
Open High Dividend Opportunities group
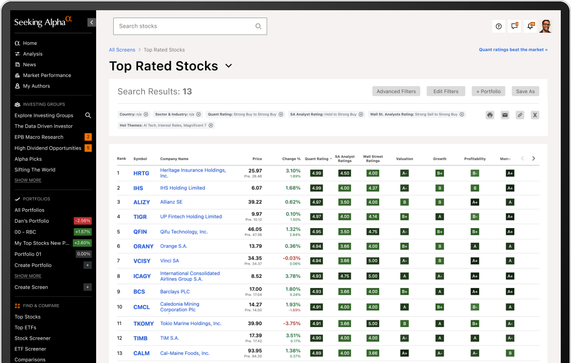point(48,148)
